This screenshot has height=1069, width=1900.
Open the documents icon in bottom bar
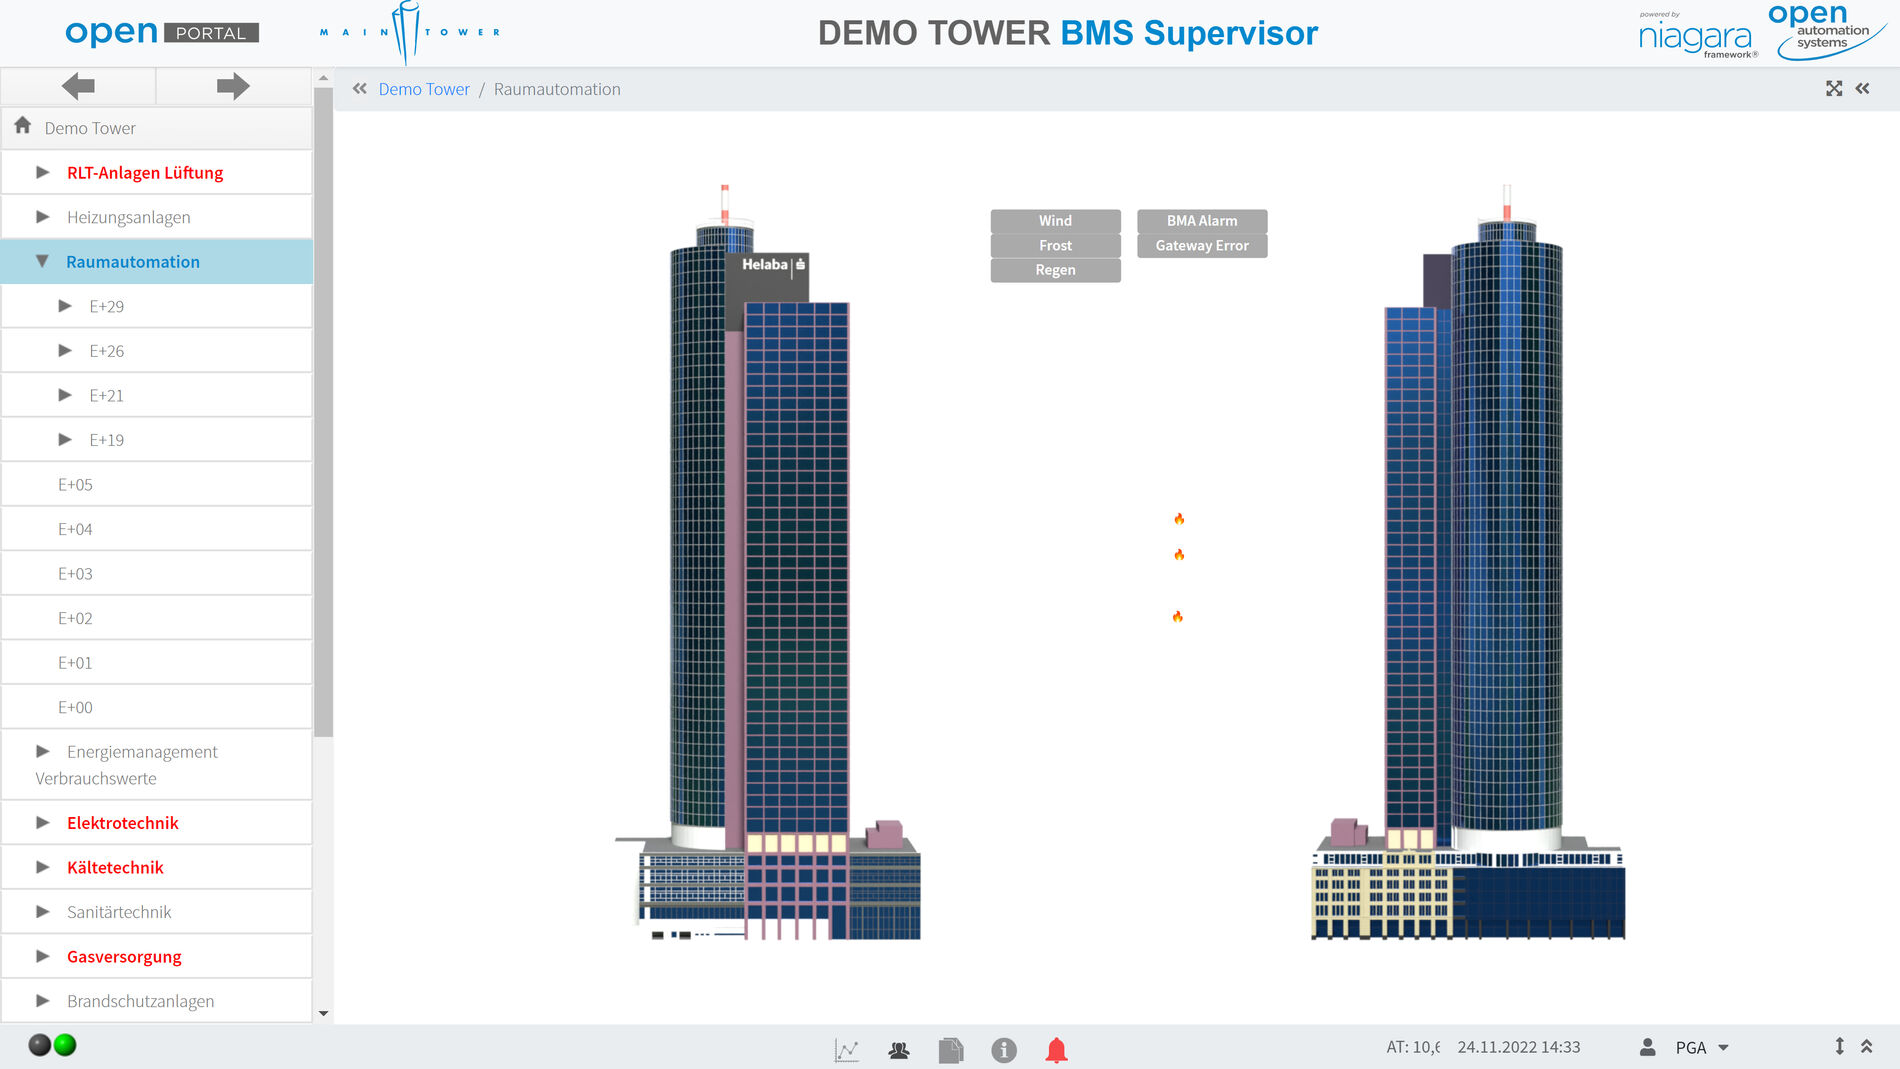(950, 1049)
